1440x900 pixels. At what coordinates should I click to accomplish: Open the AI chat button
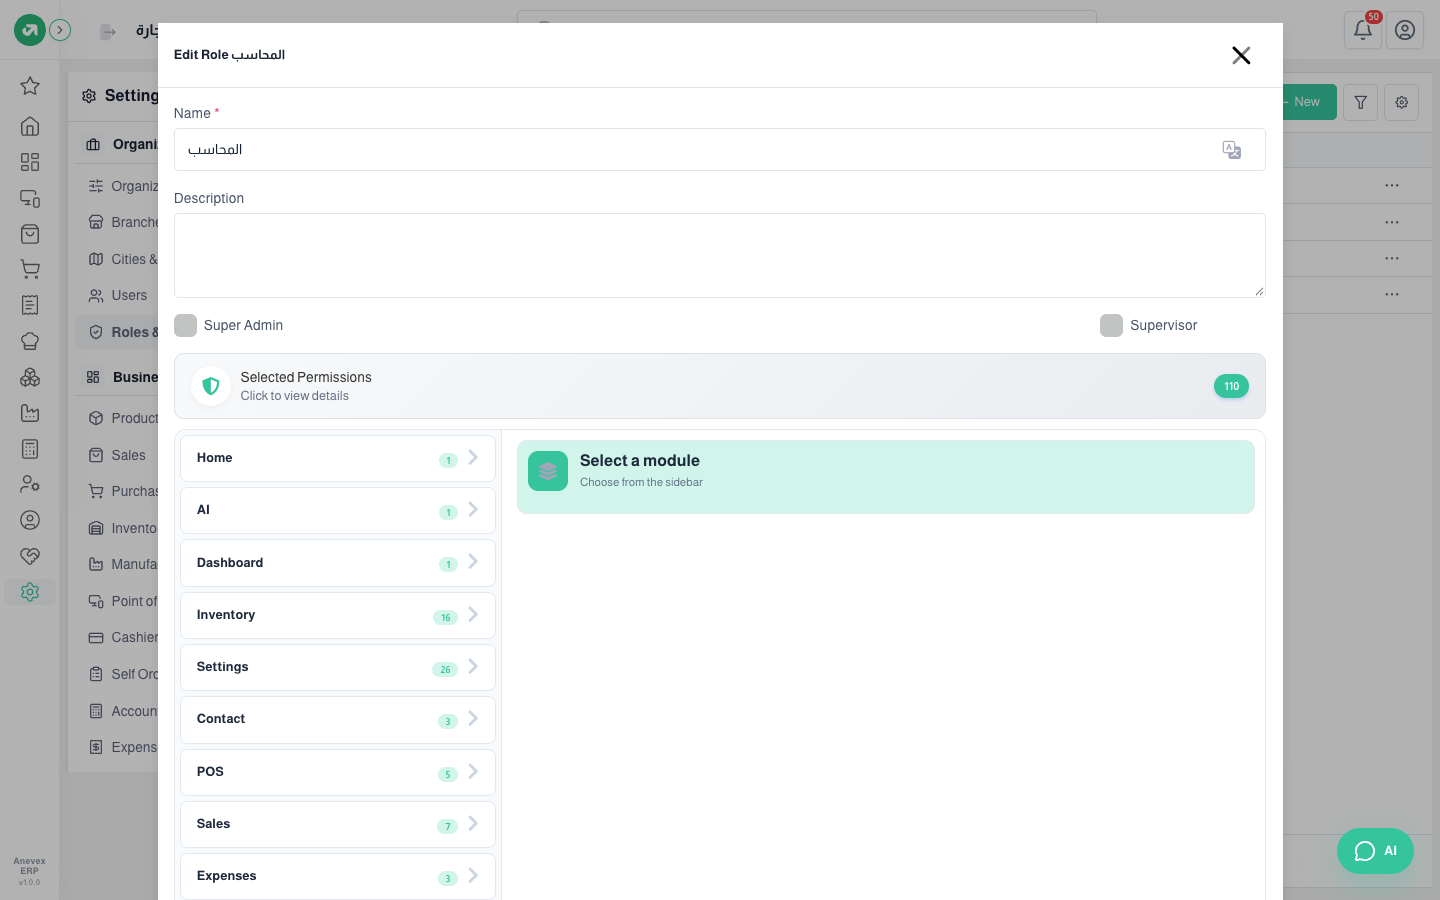(1375, 851)
